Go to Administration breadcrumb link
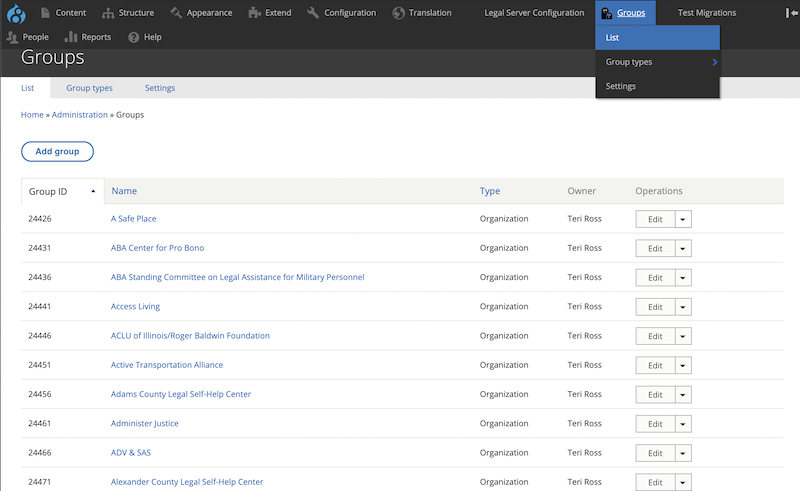 (80, 115)
